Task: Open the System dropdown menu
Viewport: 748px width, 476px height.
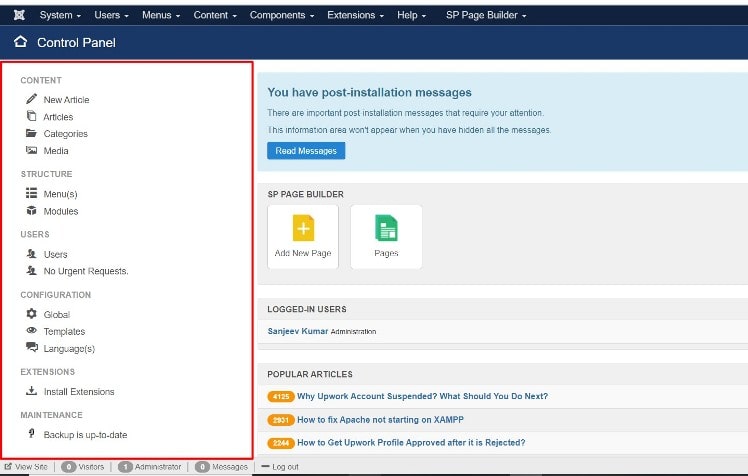Action: (x=60, y=15)
